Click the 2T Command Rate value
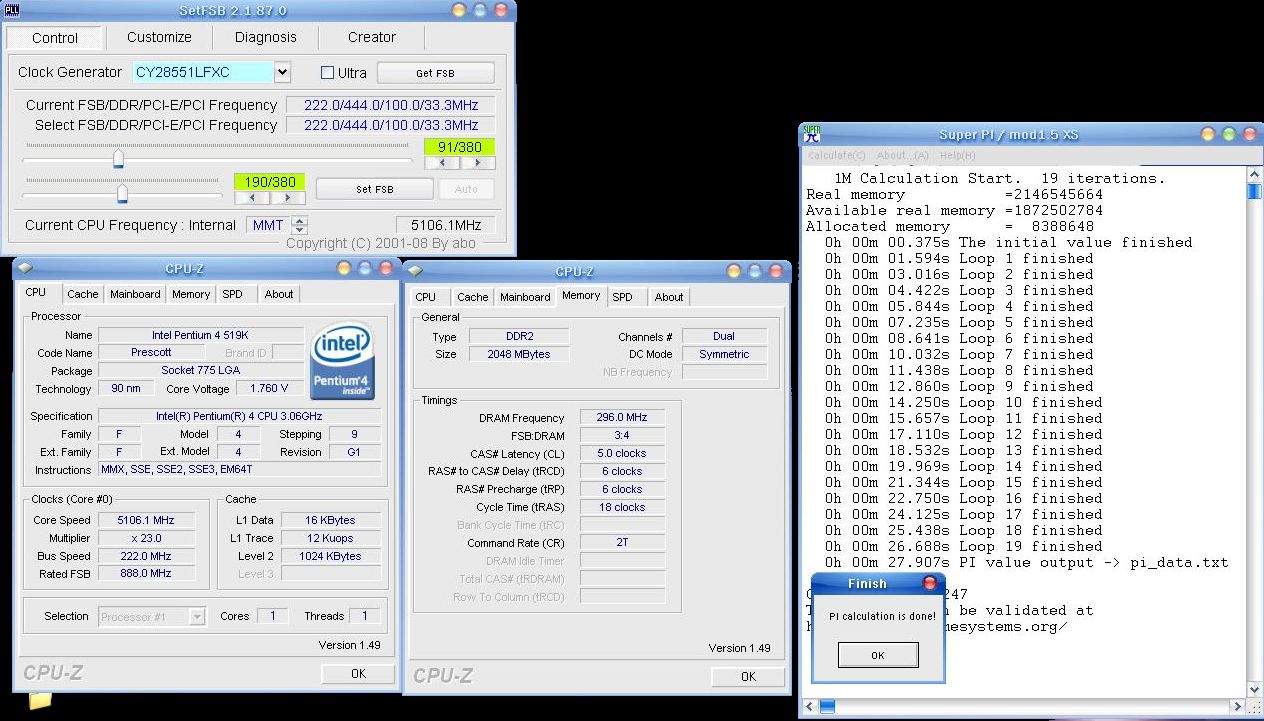This screenshot has height=721, width=1264. 622,543
